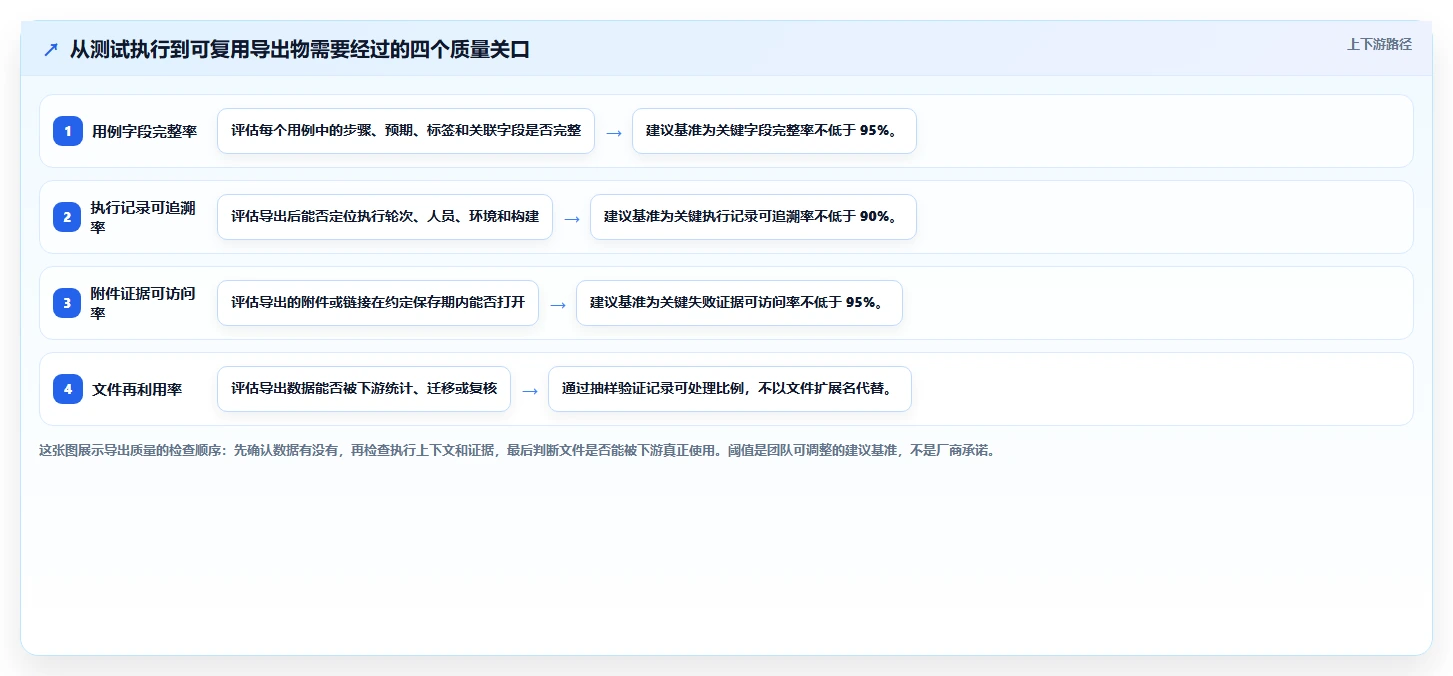Select the number 1 step badge
The width and height of the screenshot is (1453, 676).
click(x=68, y=131)
